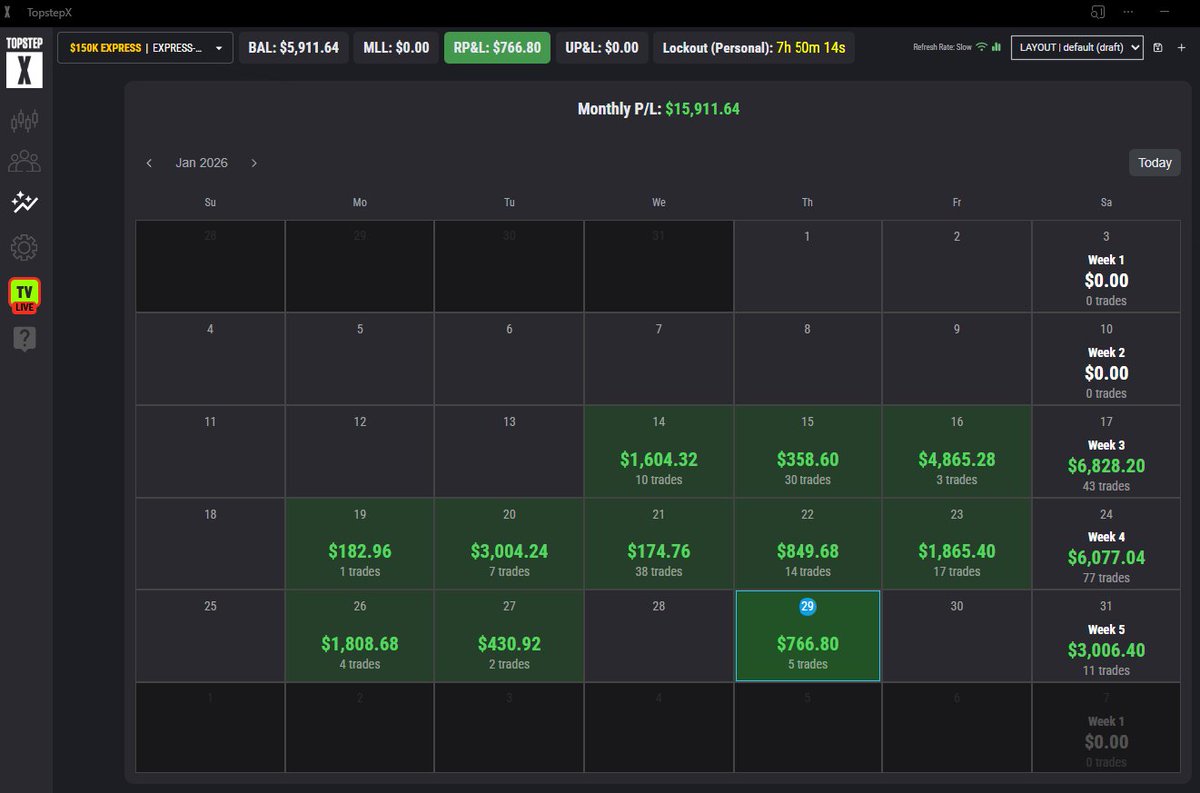Open the LAYOUT default draft dropdown
The height and width of the screenshot is (793, 1200).
(1077, 47)
